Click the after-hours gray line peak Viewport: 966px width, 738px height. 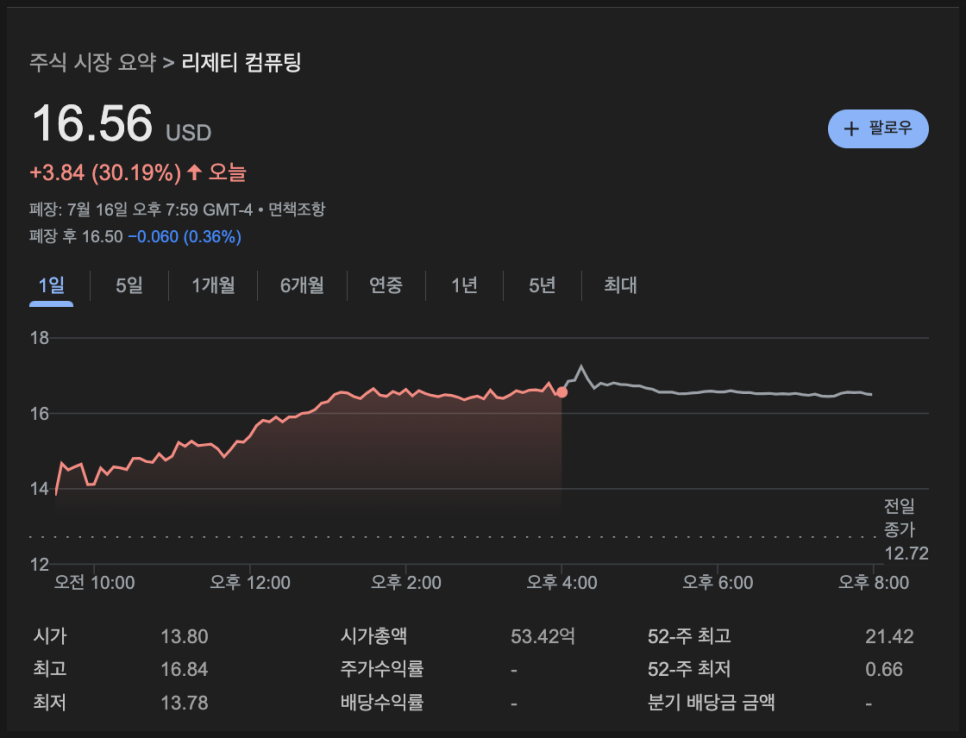point(581,367)
